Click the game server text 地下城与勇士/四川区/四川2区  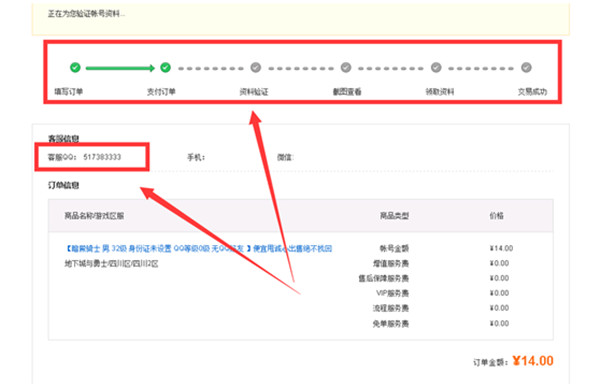point(111,264)
